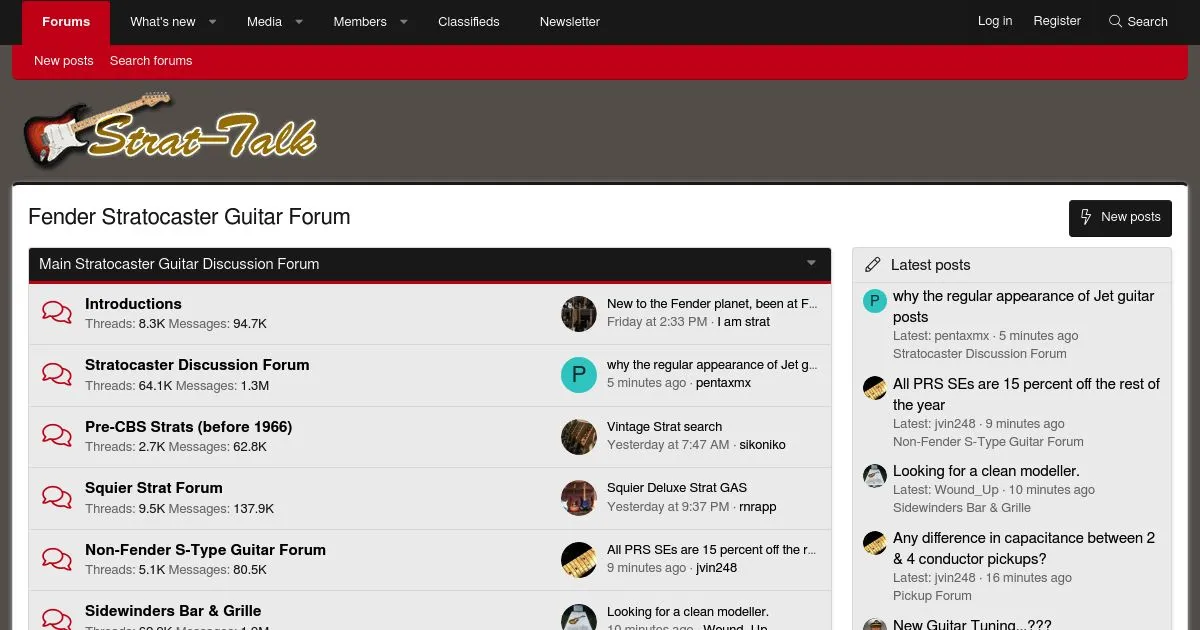Viewport: 1200px width, 630px height.
Task: Open avatar beside capacitance pickups sidebar post
Action: tap(875, 543)
